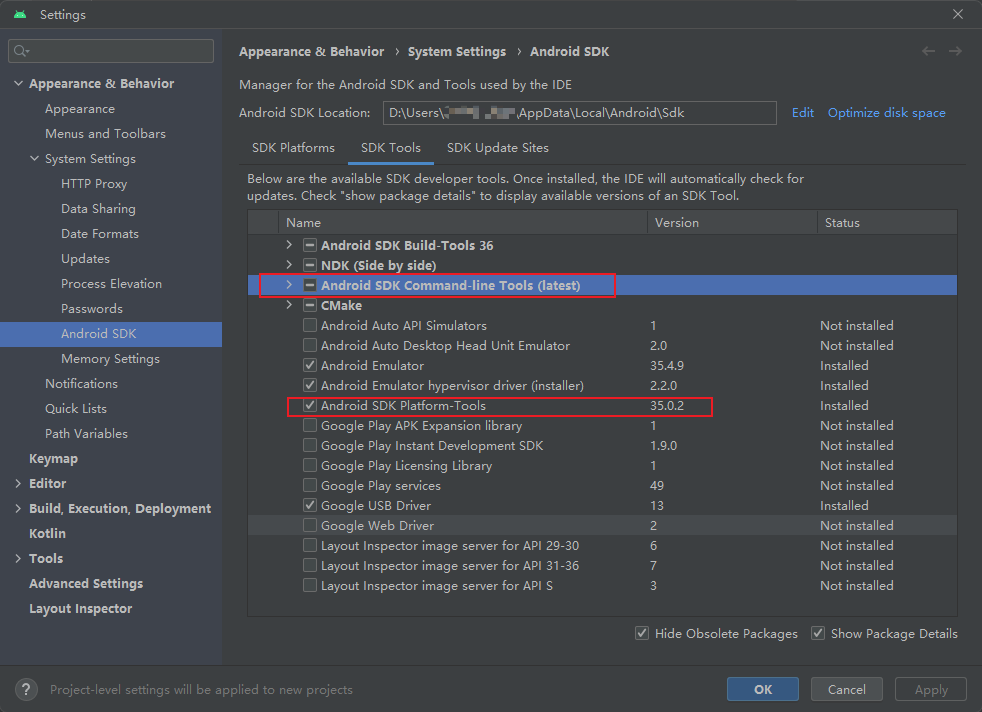Viewport: 982px width, 712px height.
Task: Toggle Android SDK Build-Tools 36 checkbox
Action: pos(309,245)
